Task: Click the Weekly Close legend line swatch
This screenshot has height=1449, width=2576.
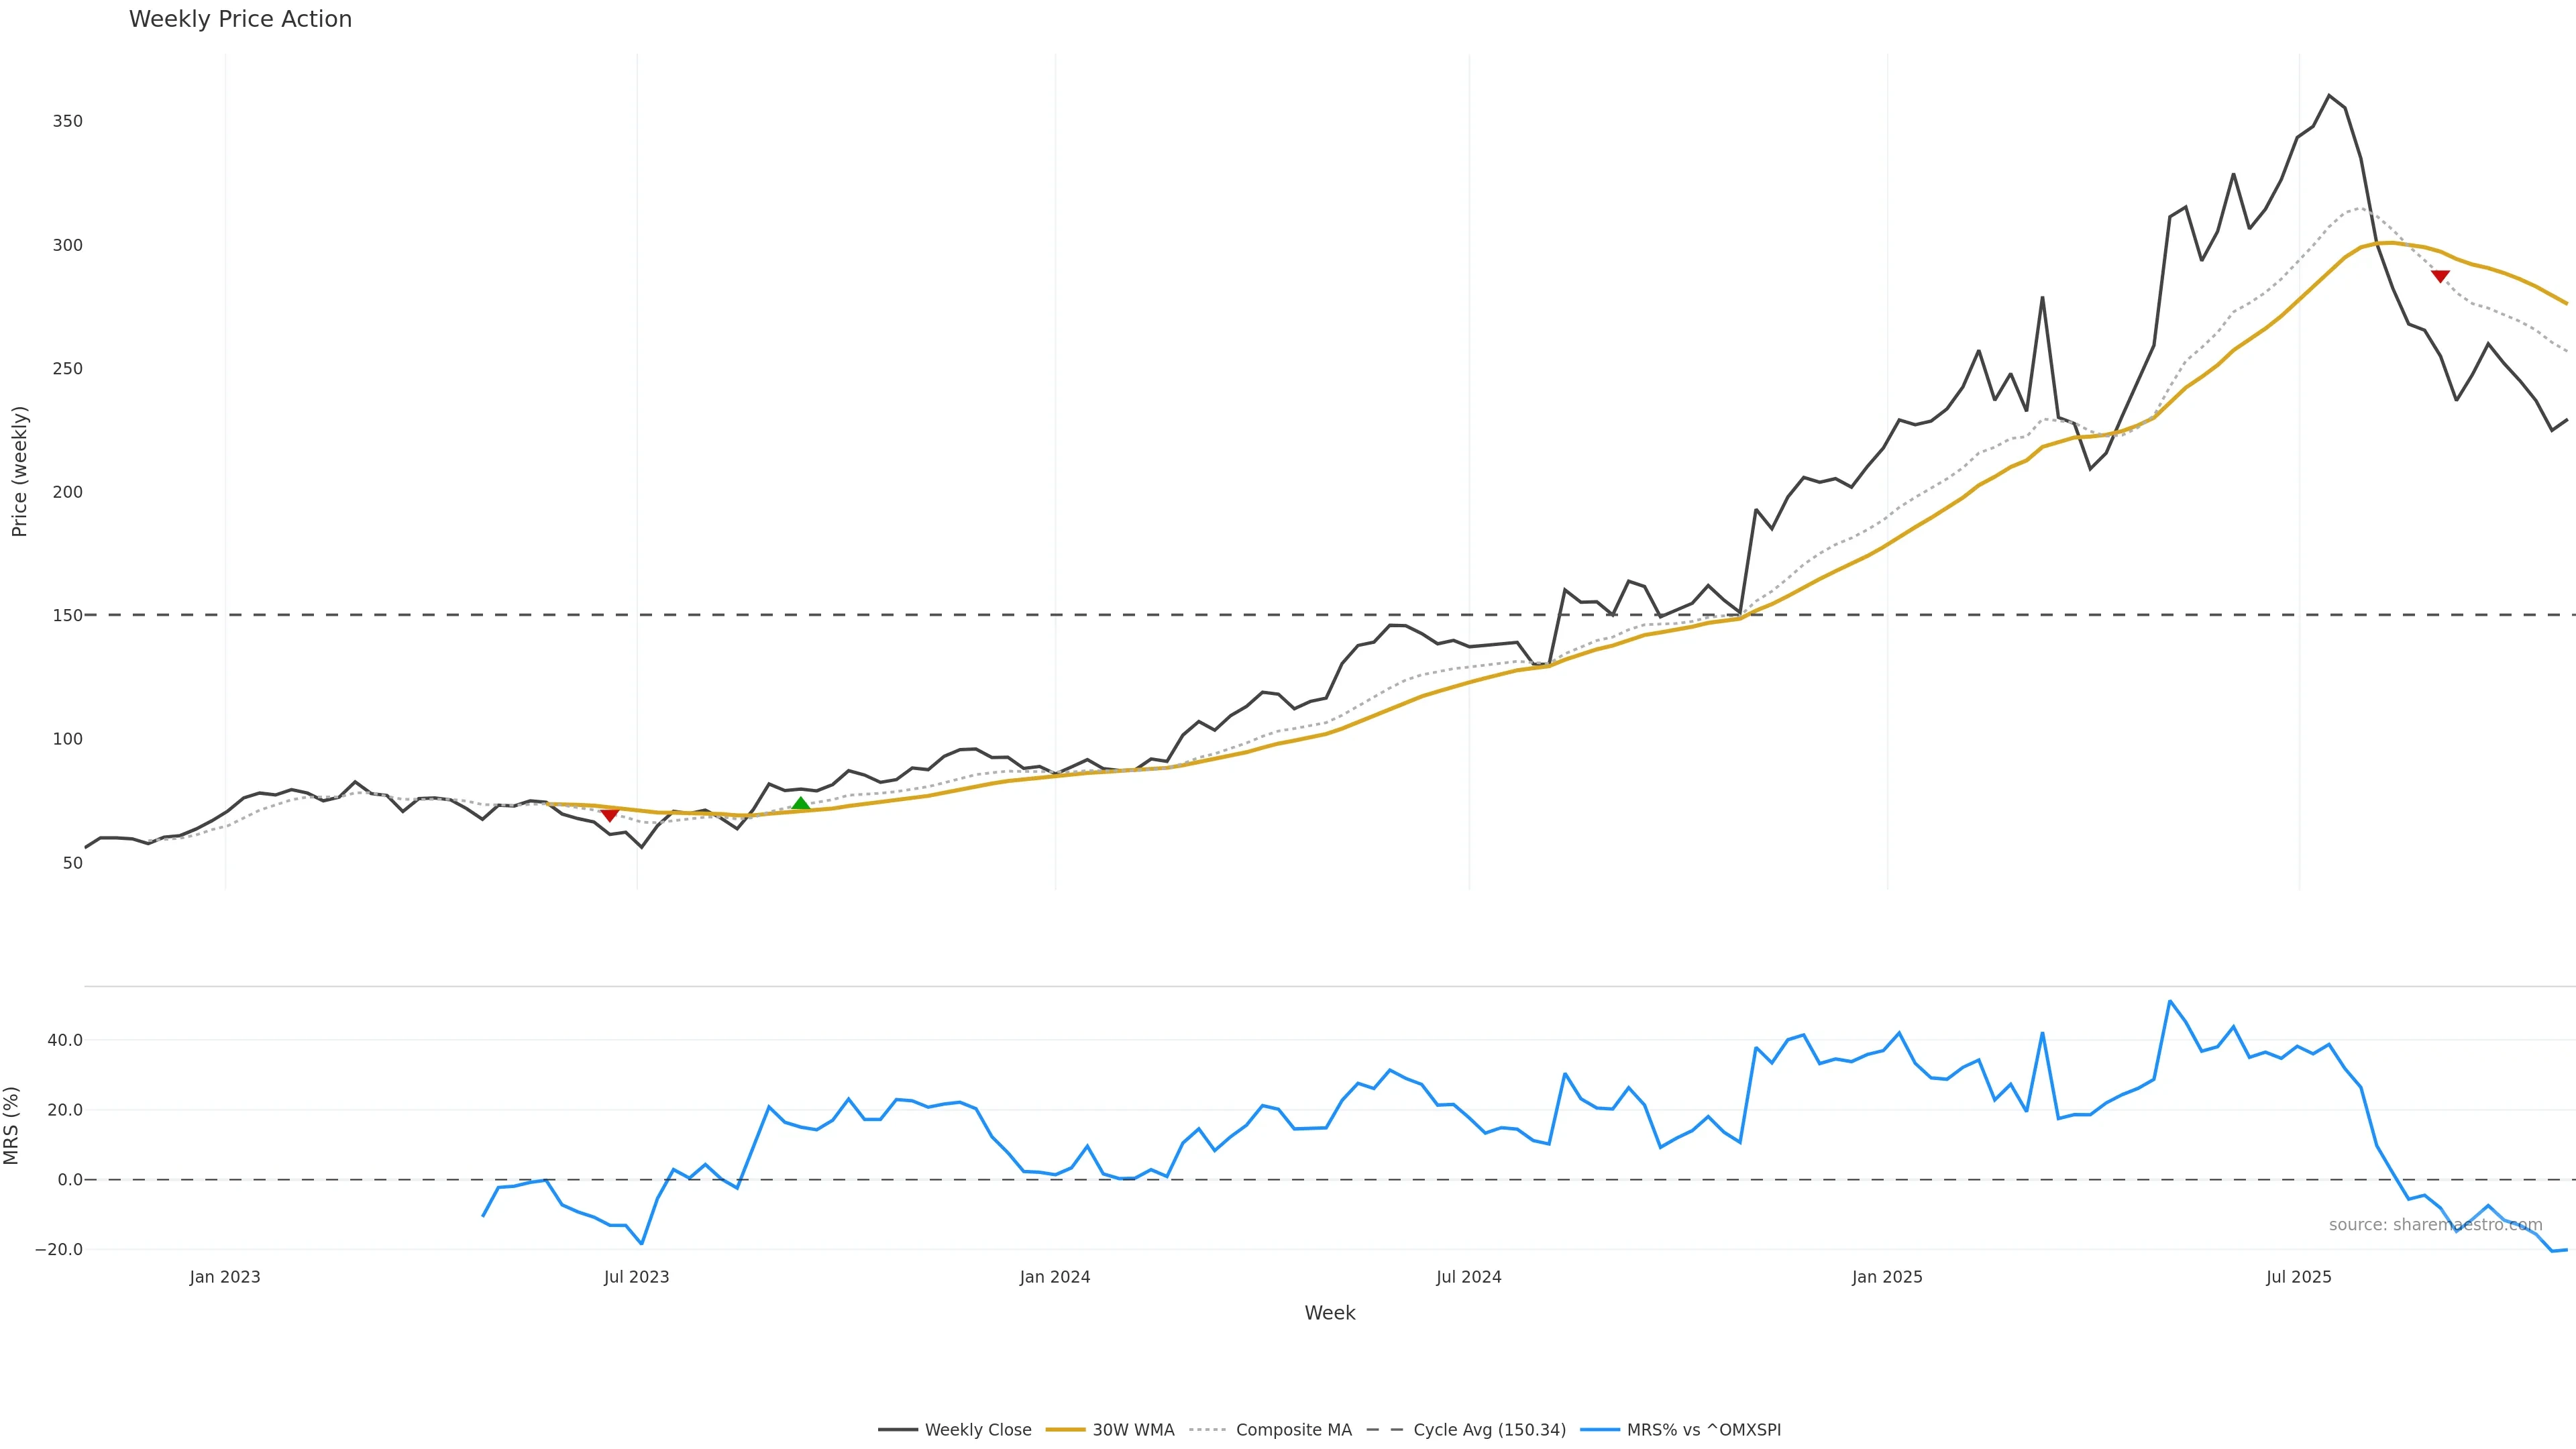Action: (897, 1430)
